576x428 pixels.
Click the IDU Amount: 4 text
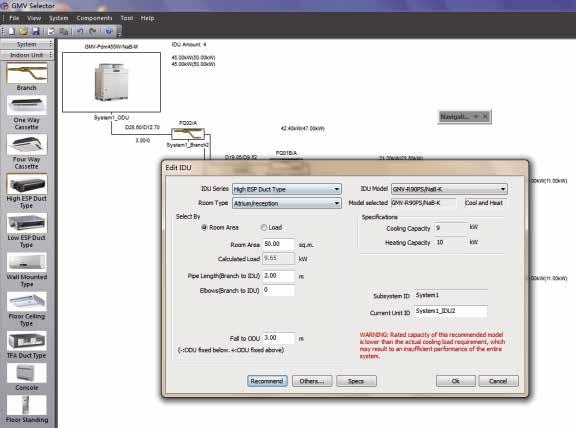pyautogui.click(x=189, y=44)
